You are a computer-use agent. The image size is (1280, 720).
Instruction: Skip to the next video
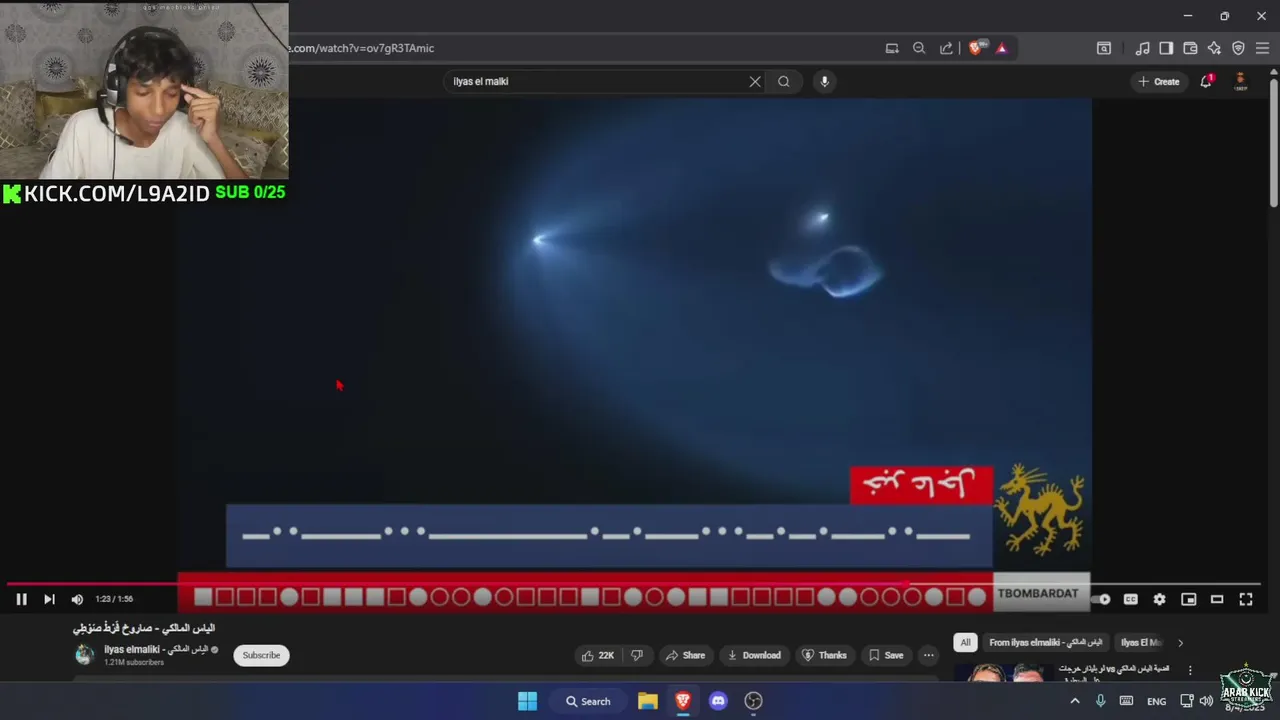49,599
